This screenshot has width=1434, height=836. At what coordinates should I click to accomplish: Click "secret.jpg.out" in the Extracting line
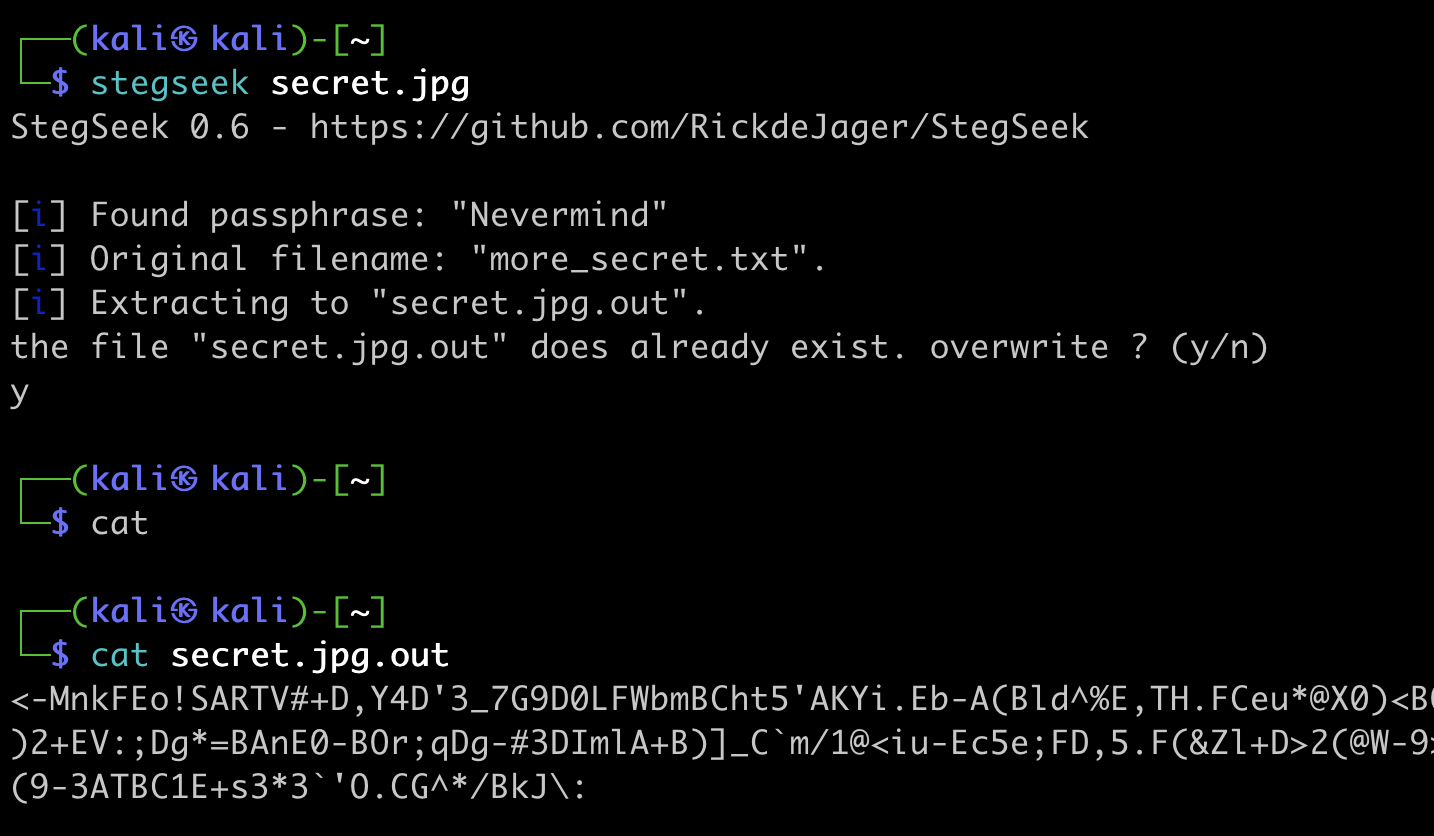pyautogui.click(x=529, y=303)
